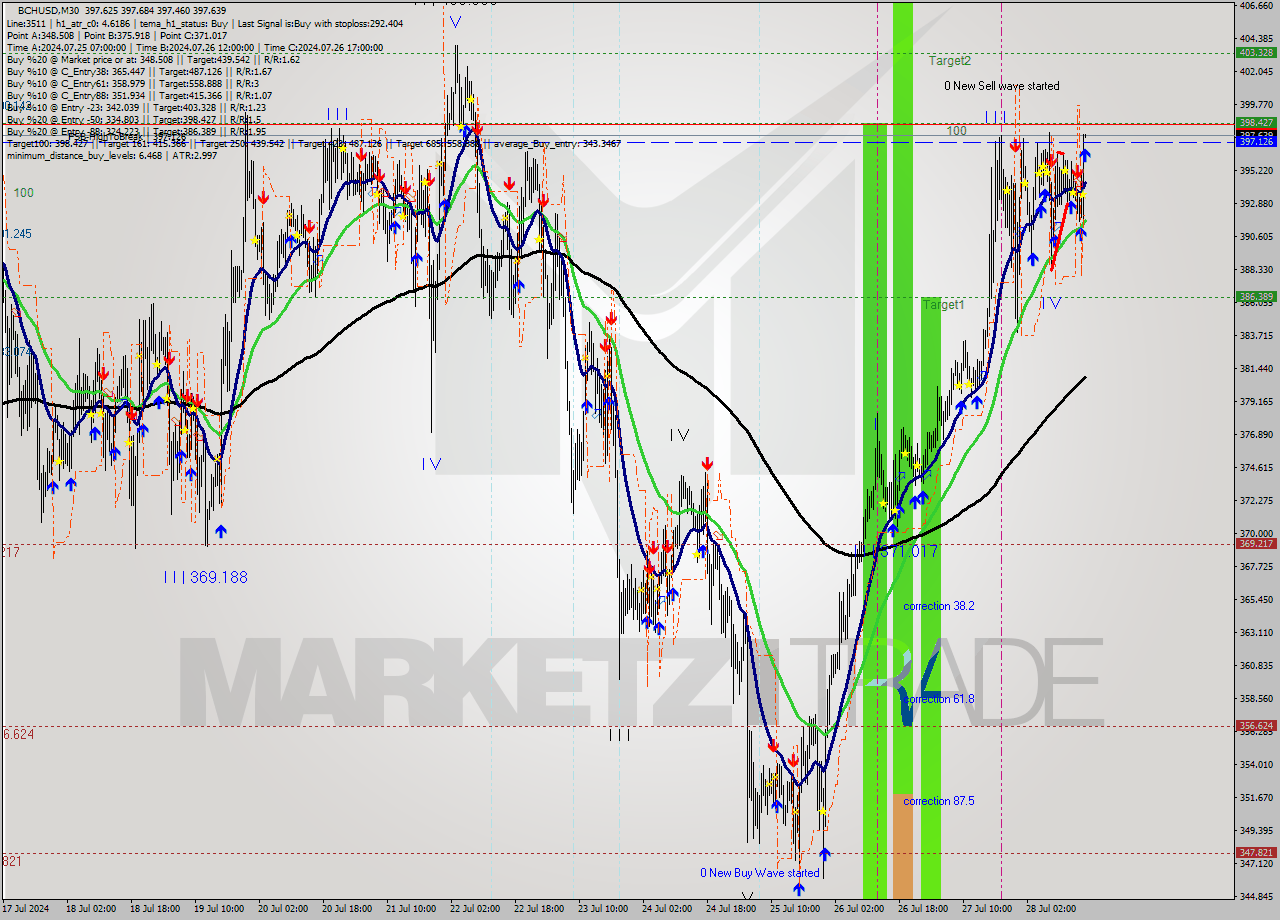The width and height of the screenshot is (1280, 920).
Task: Click the '17 Jul 2024' date label
Action: (27, 909)
